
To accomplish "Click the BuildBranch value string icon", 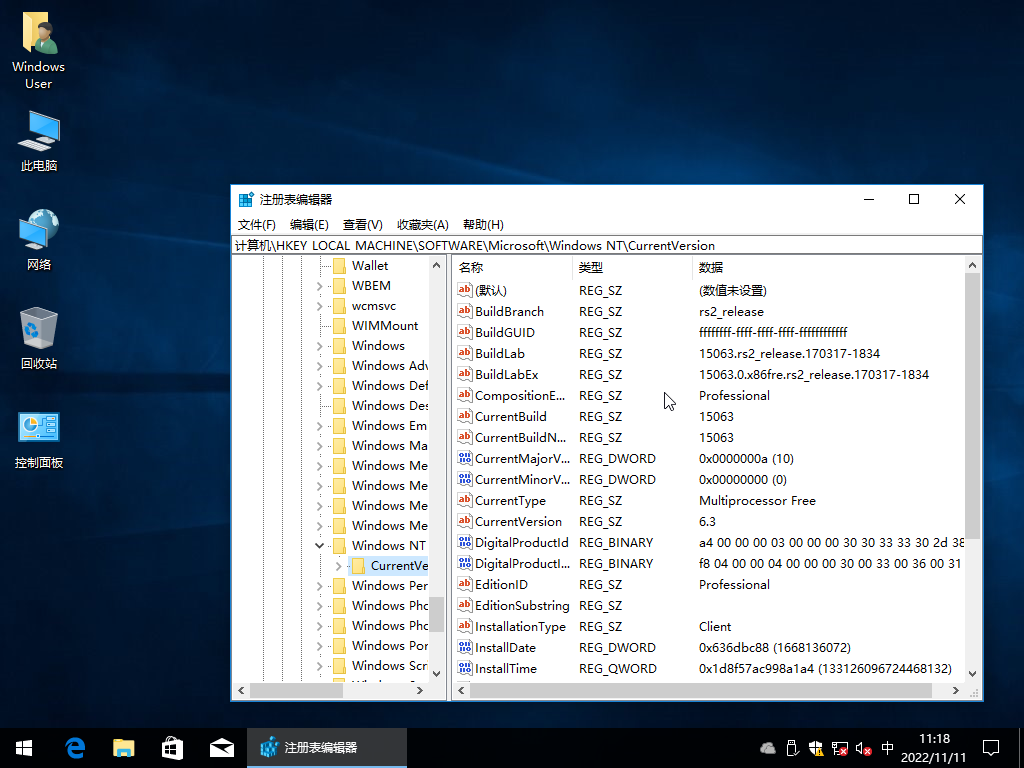I will pos(465,311).
